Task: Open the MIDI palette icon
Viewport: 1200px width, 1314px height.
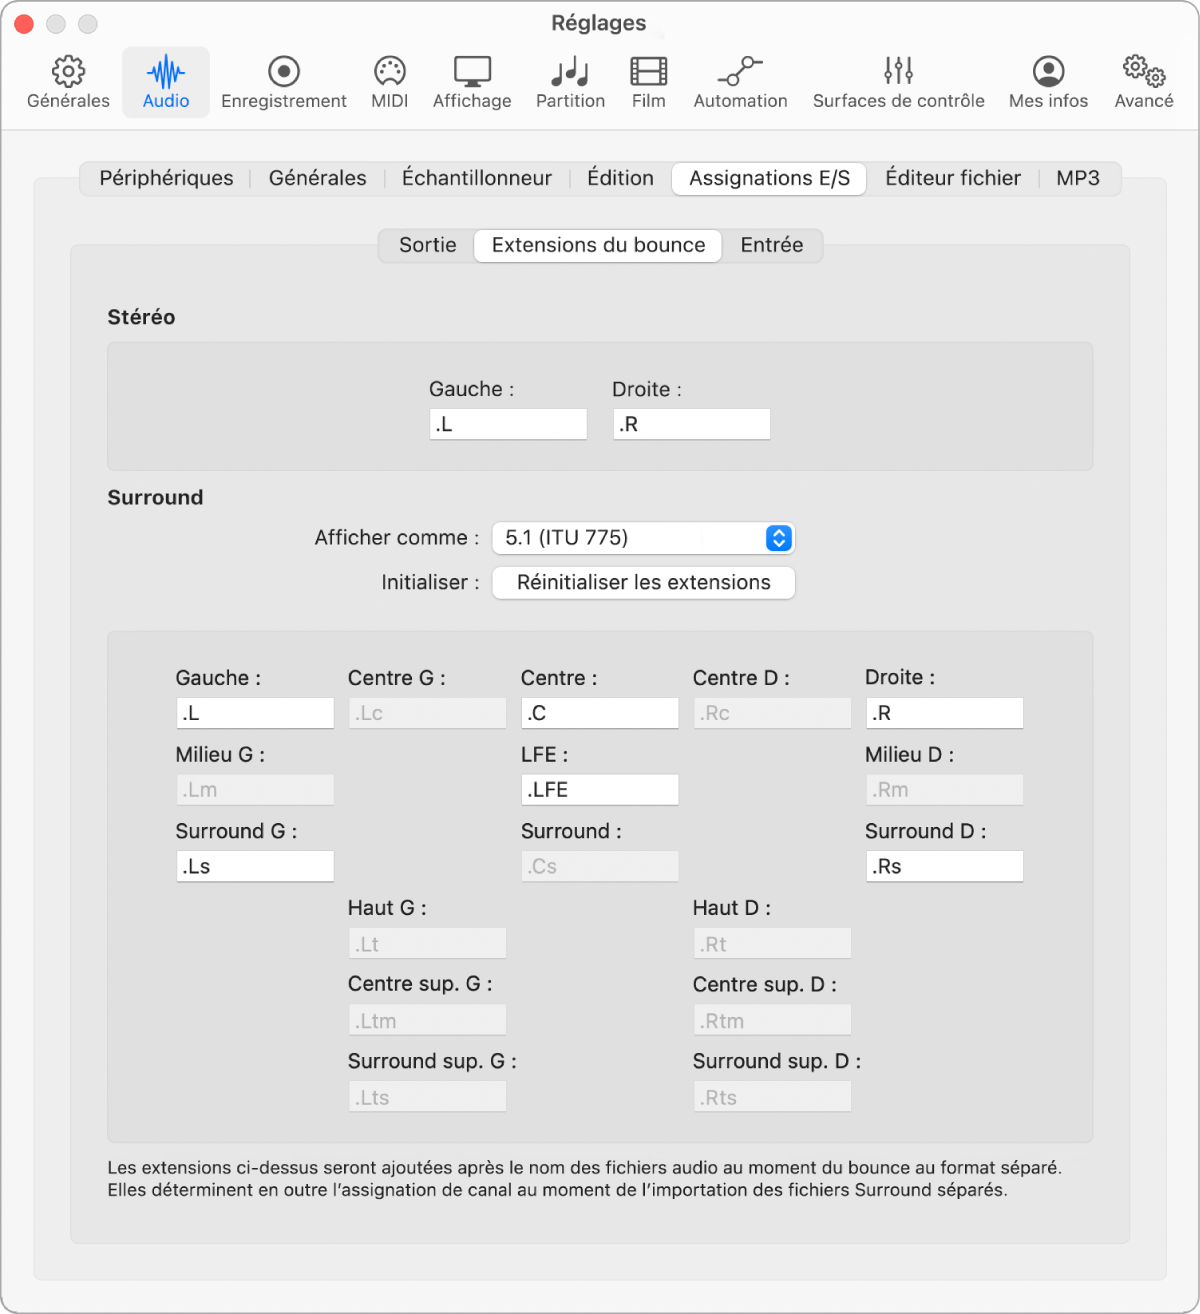Action: (389, 71)
